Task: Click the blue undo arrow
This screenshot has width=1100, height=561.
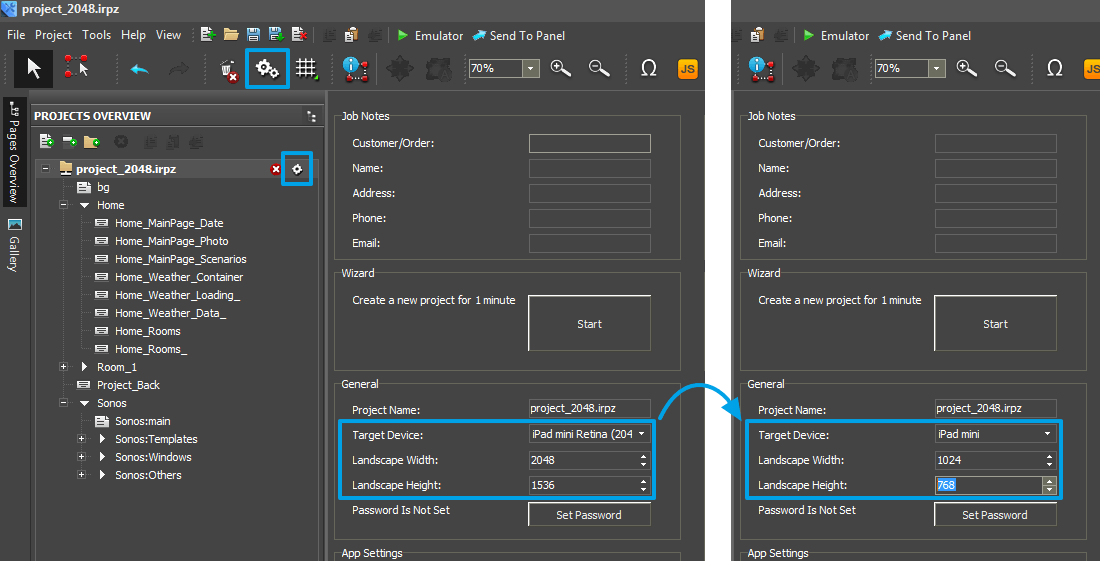Action: point(139,68)
